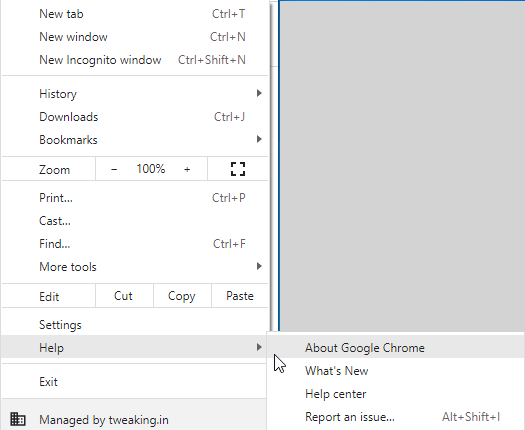Choose Print... menu entry

point(135,198)
